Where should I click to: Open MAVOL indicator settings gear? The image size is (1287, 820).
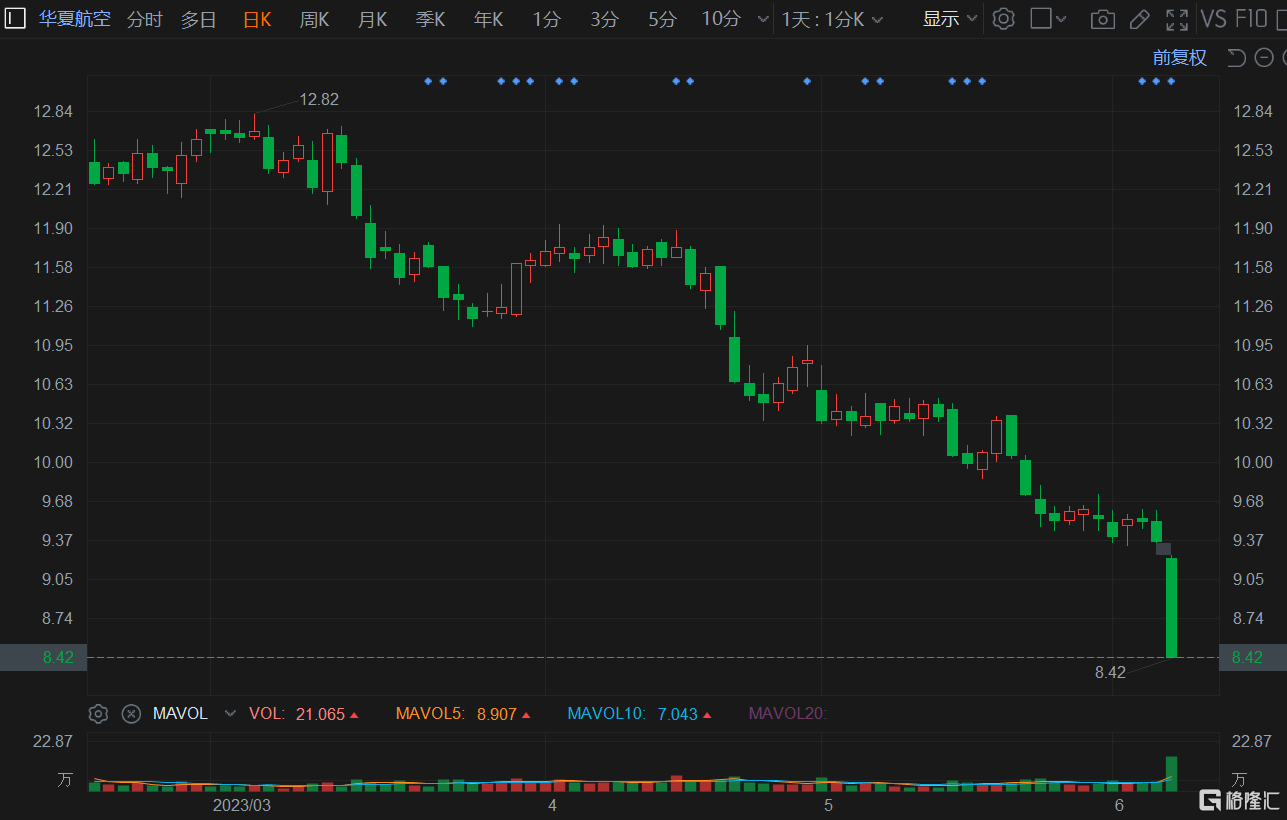[x=98, y=714]
